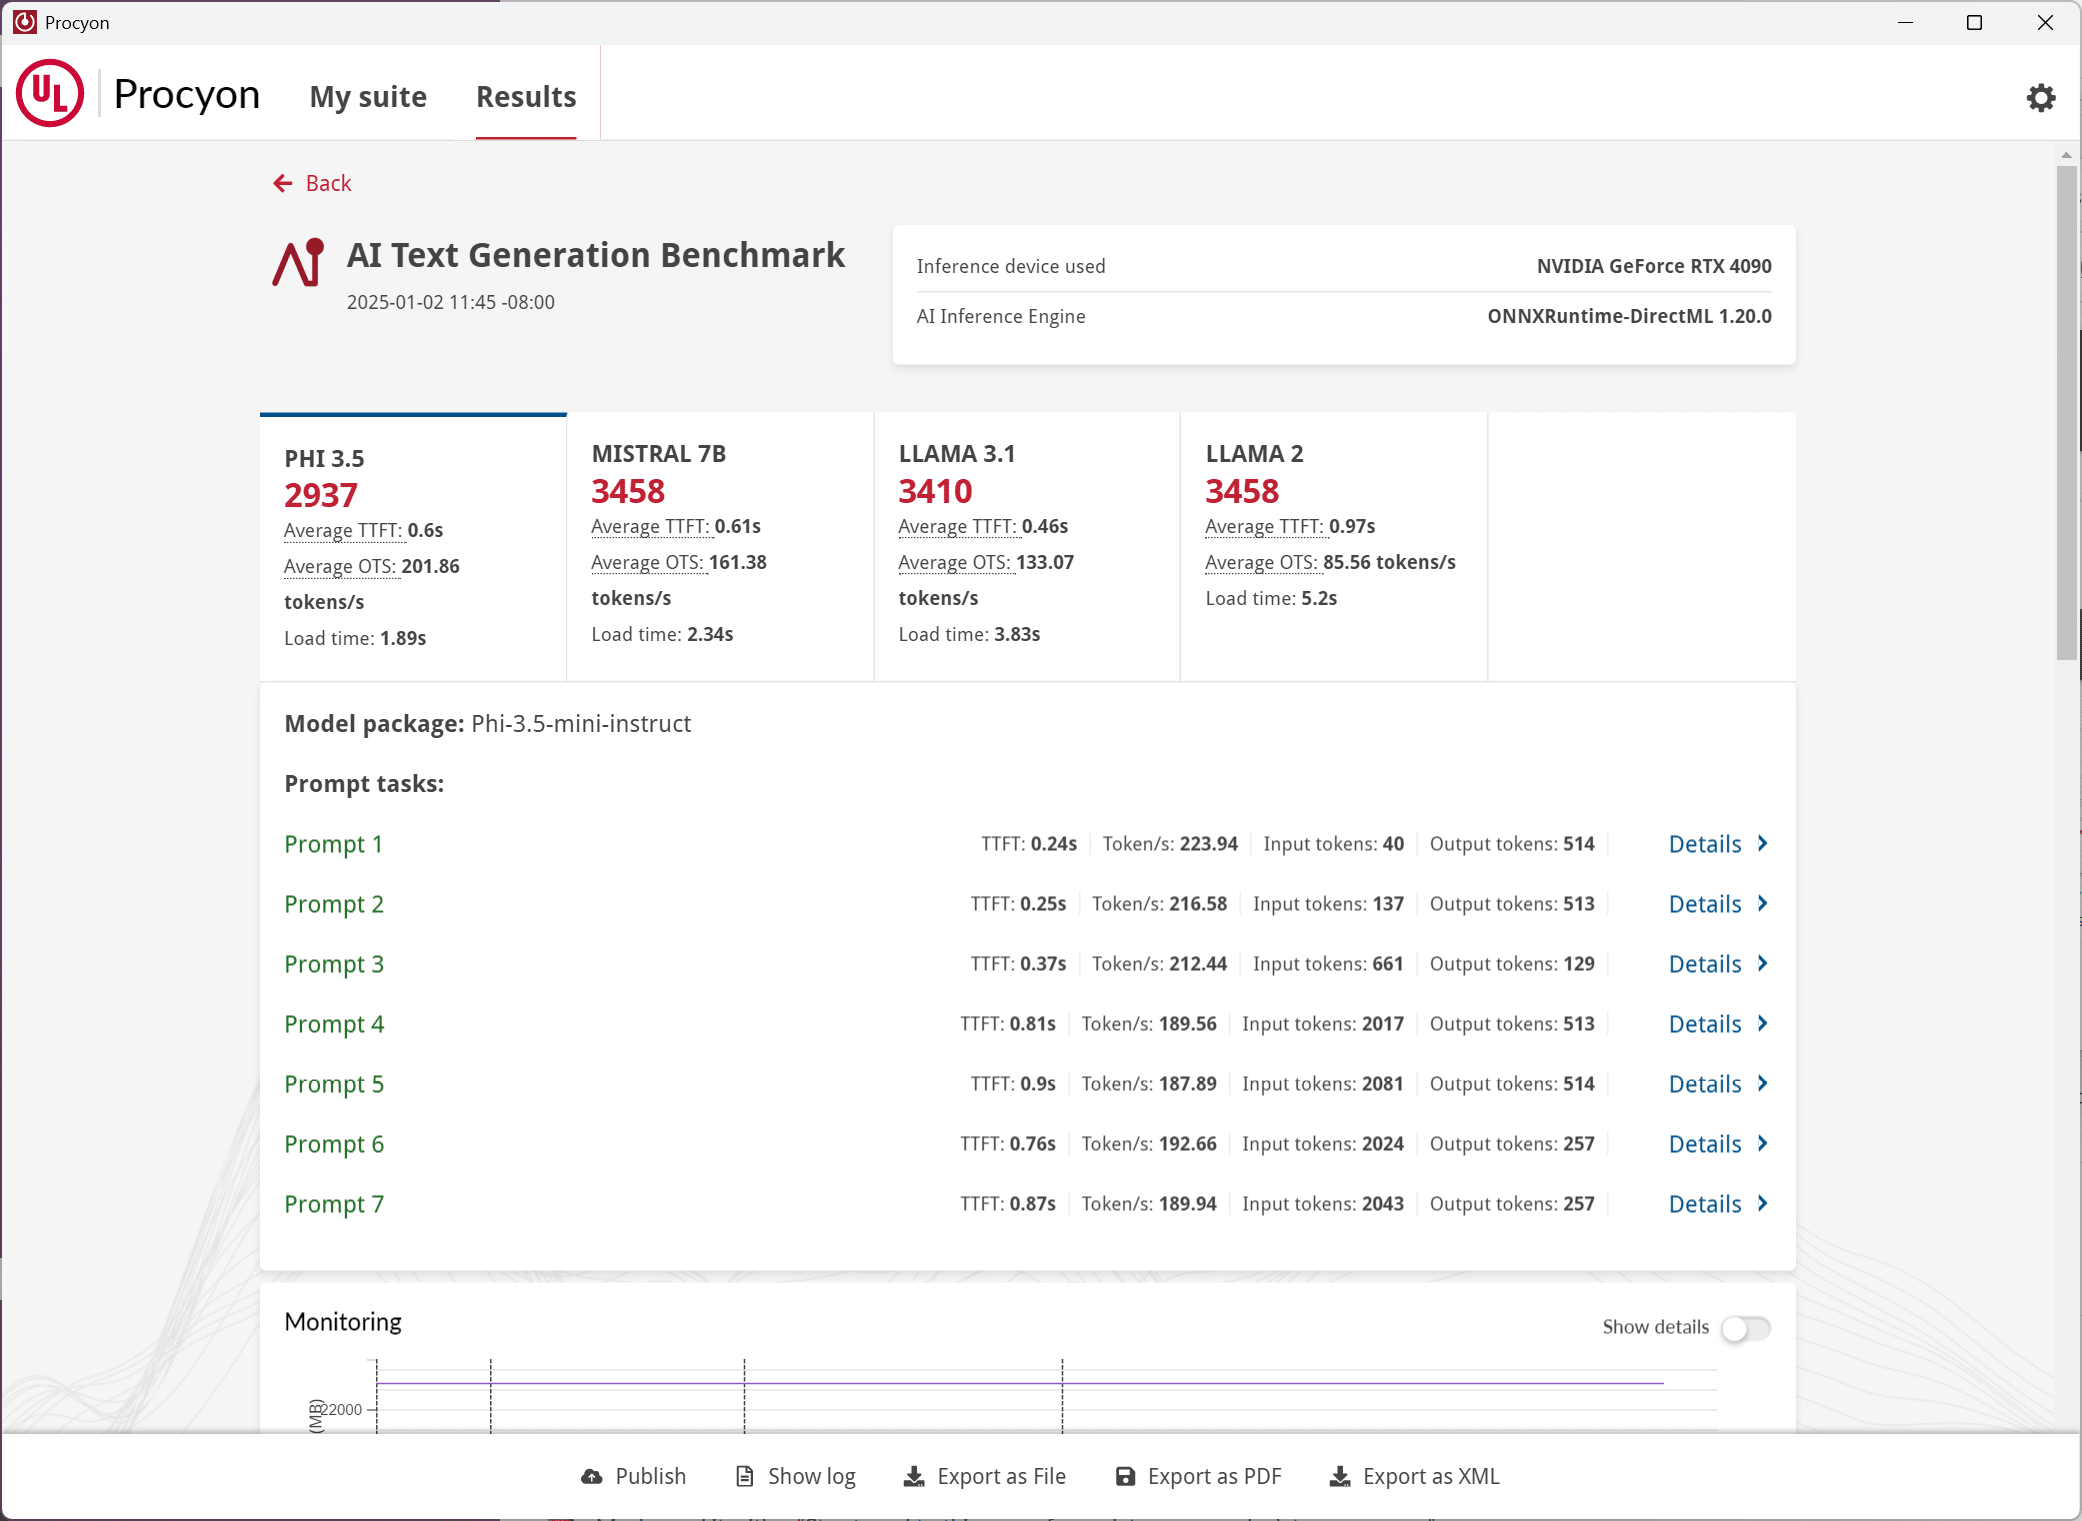Viewport: 2082px width, 1521px height.
Task: Expand Prompt 1 details chevron
Action: [1763, 843]
